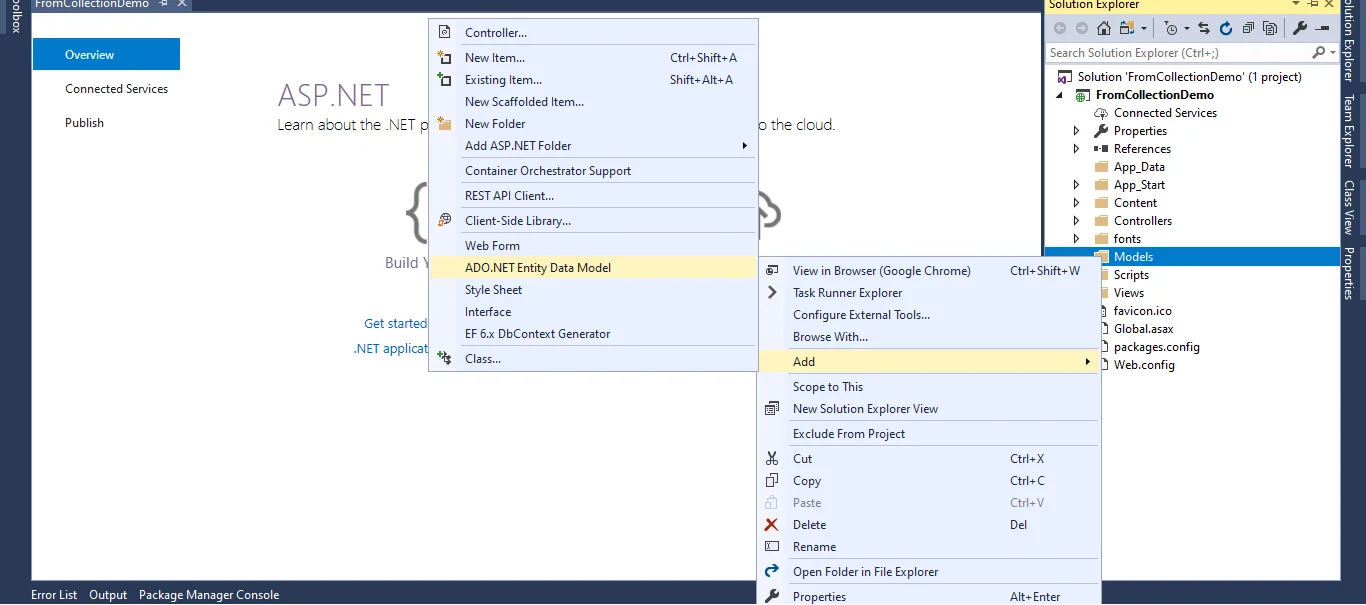
Task: Choose Client-Side Library... entry
Action: tap(593, 221)
